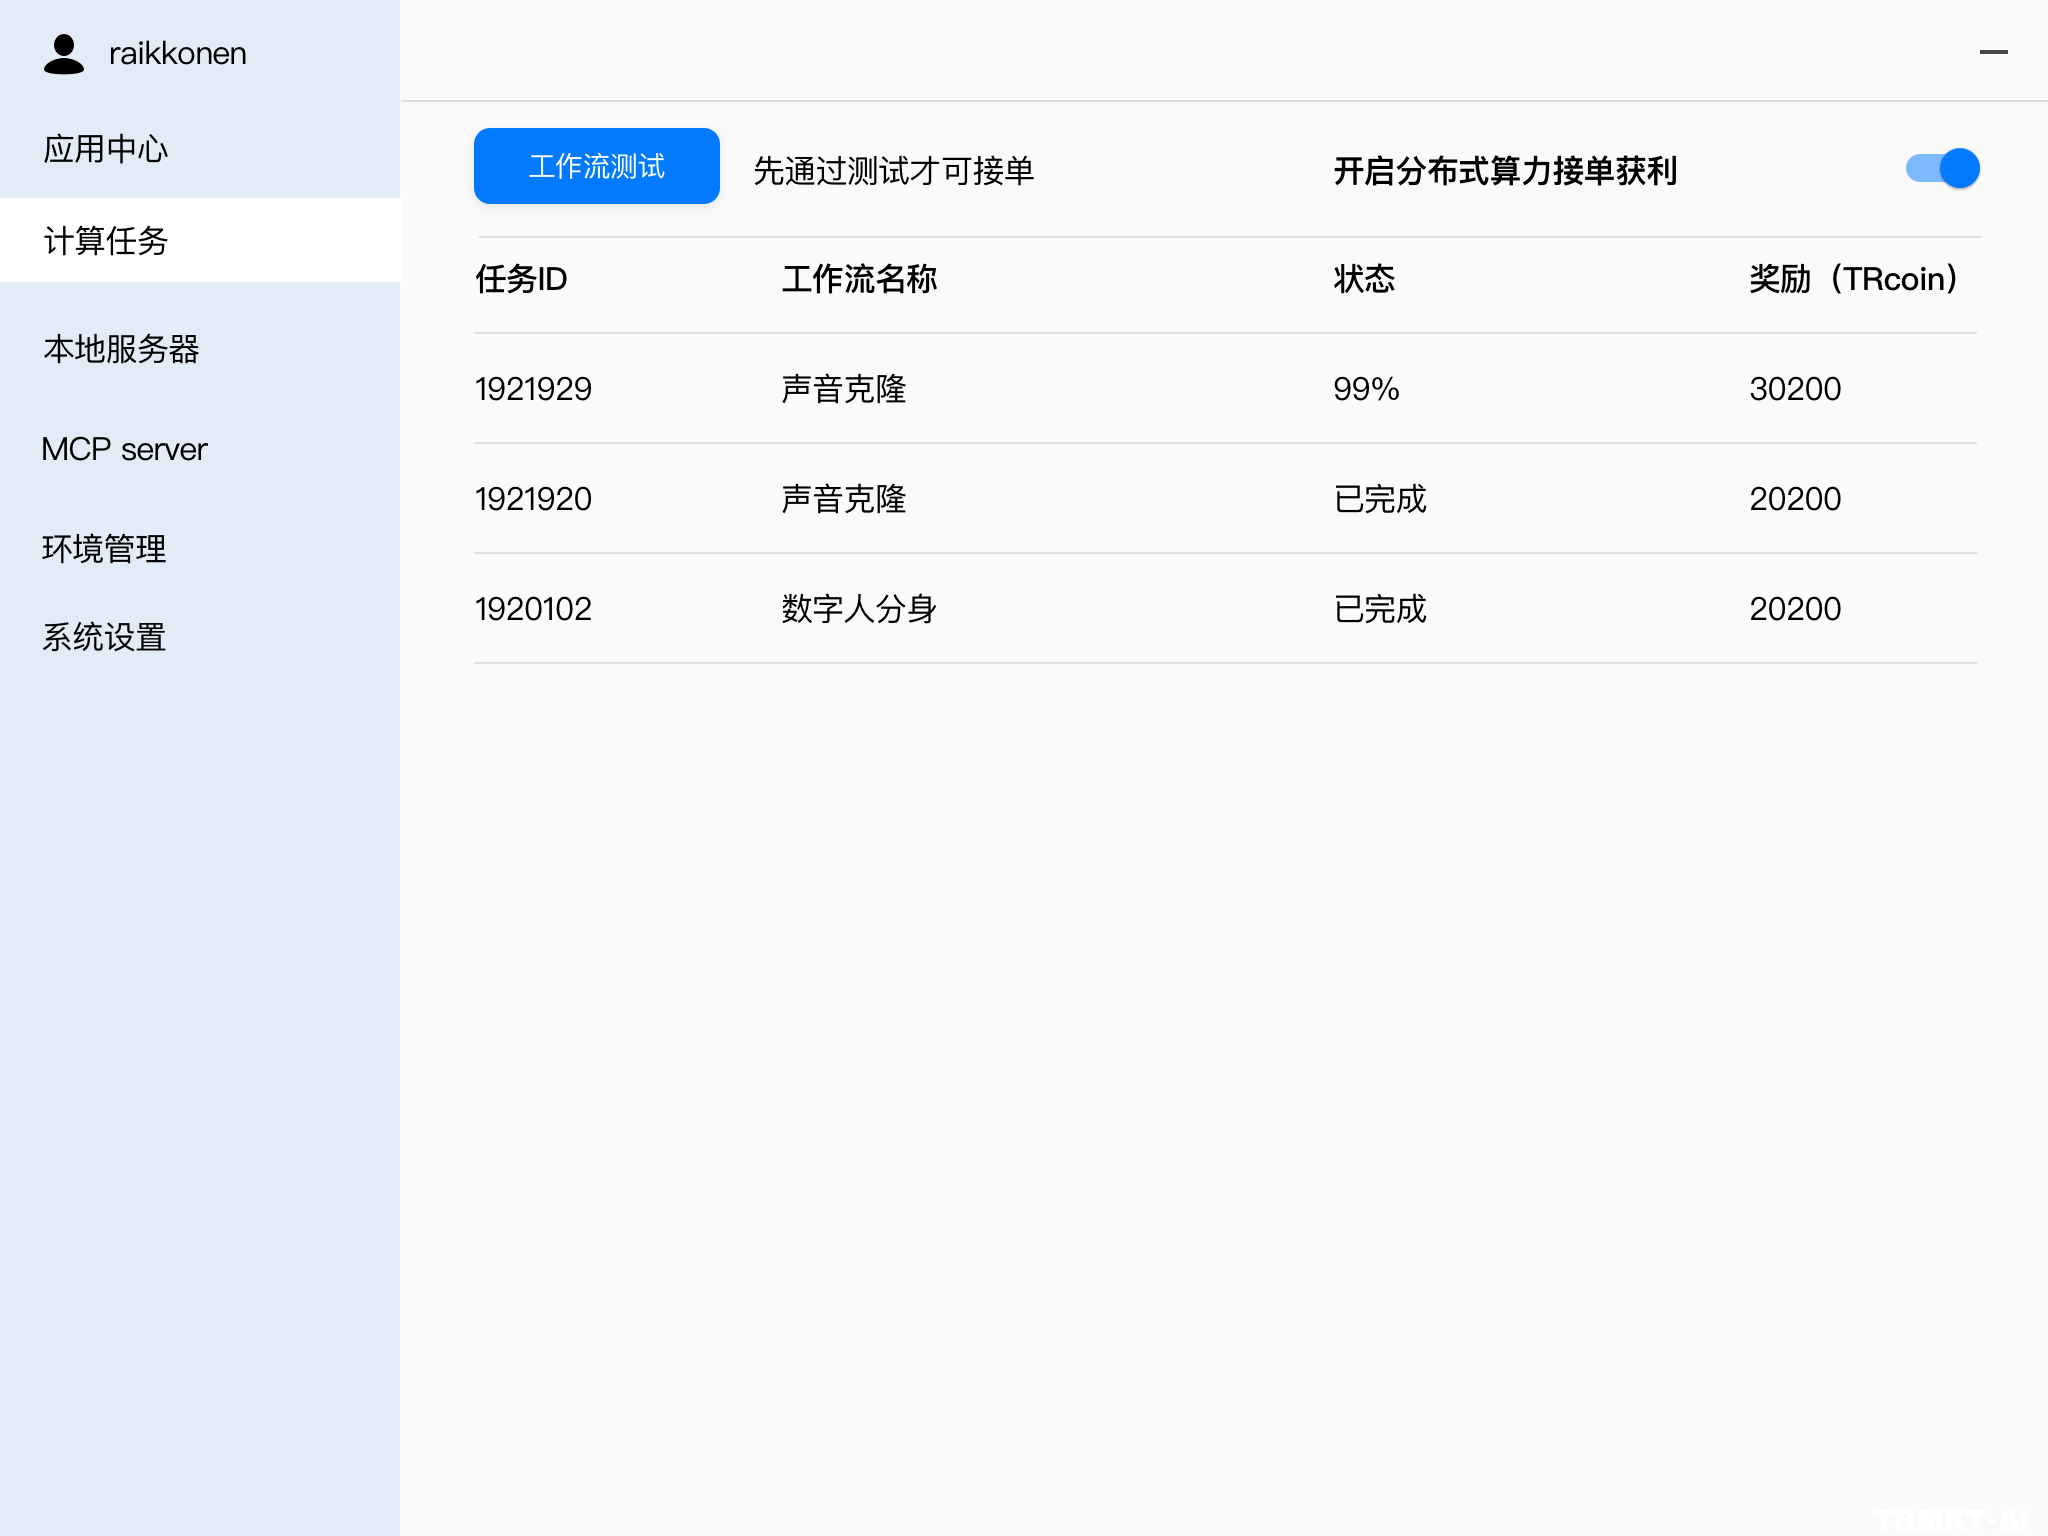Minimize the application window
2048x1536 pixels.
pyautogui.click(x=1995, y=51)
